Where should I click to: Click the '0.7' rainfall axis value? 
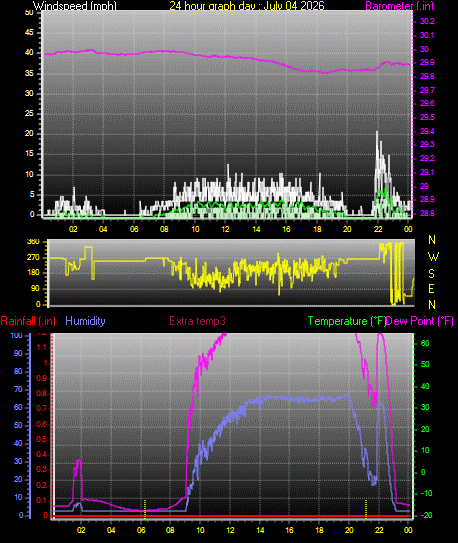pyautogui.click(x=42, y=409)
